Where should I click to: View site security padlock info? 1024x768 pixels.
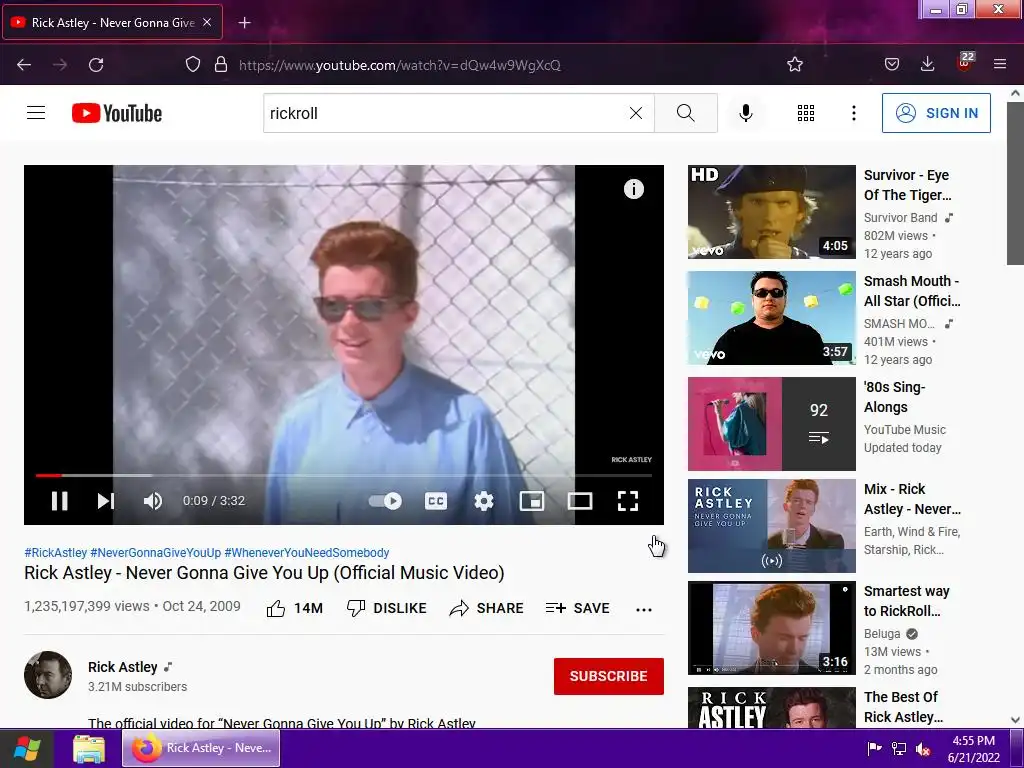[x=221, y=65]
